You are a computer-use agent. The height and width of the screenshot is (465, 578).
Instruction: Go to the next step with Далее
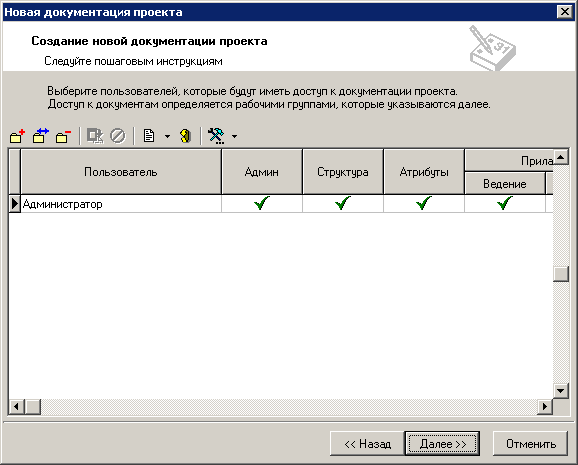(442, 444)
